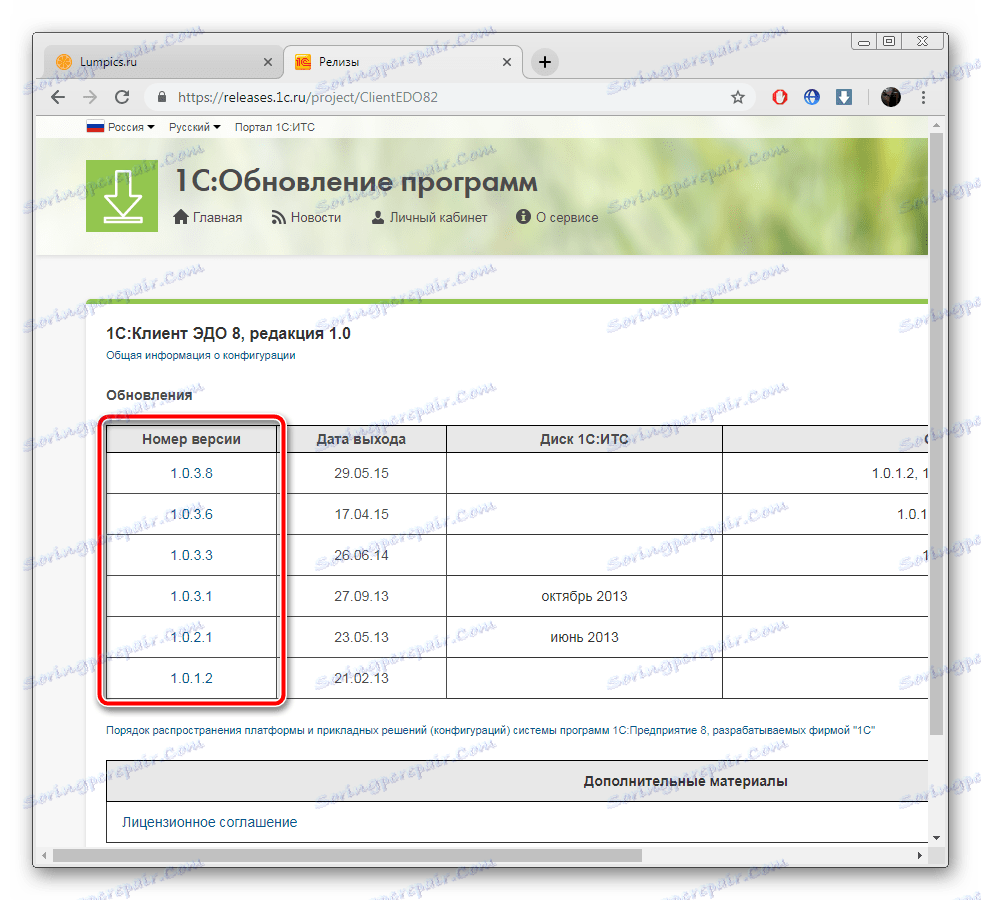Open version 1.0.3.1 link
981x900 pixels.
tap(191, 596)
